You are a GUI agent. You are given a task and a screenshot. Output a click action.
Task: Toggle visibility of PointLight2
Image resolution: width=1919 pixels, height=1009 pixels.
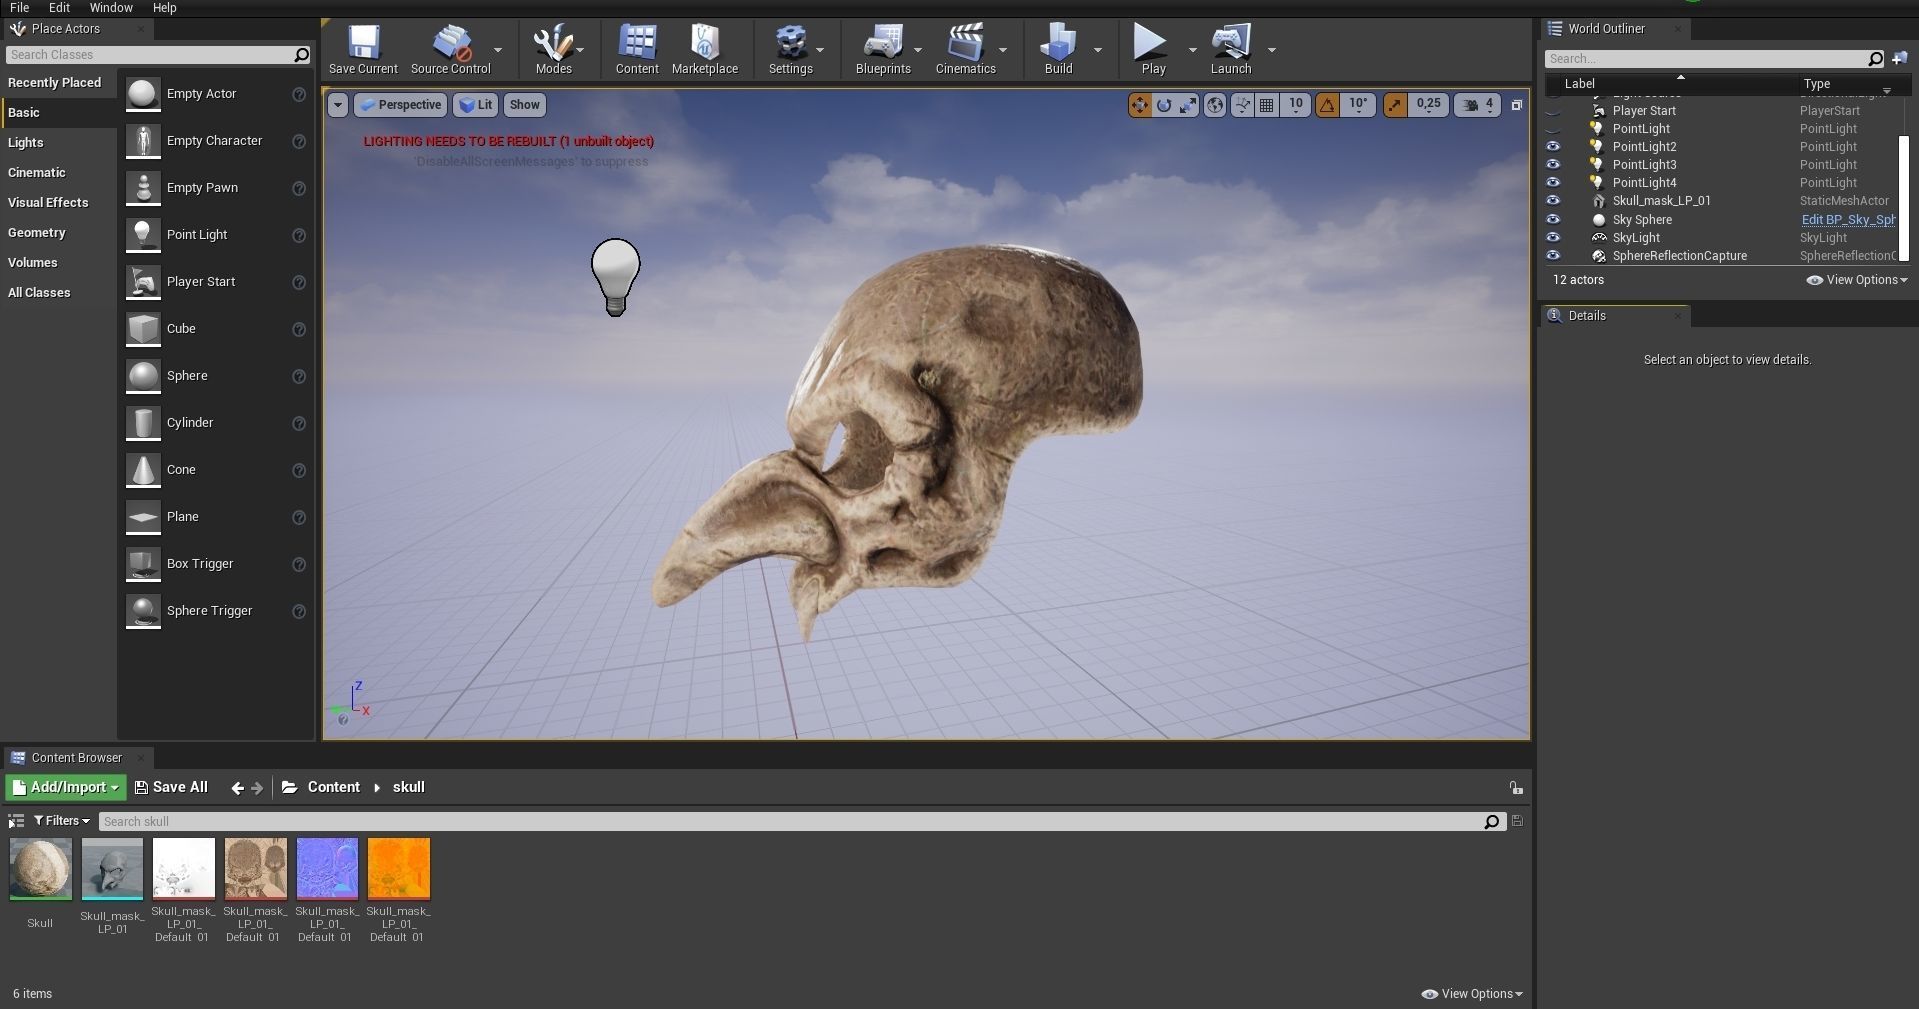point(1553,147)
